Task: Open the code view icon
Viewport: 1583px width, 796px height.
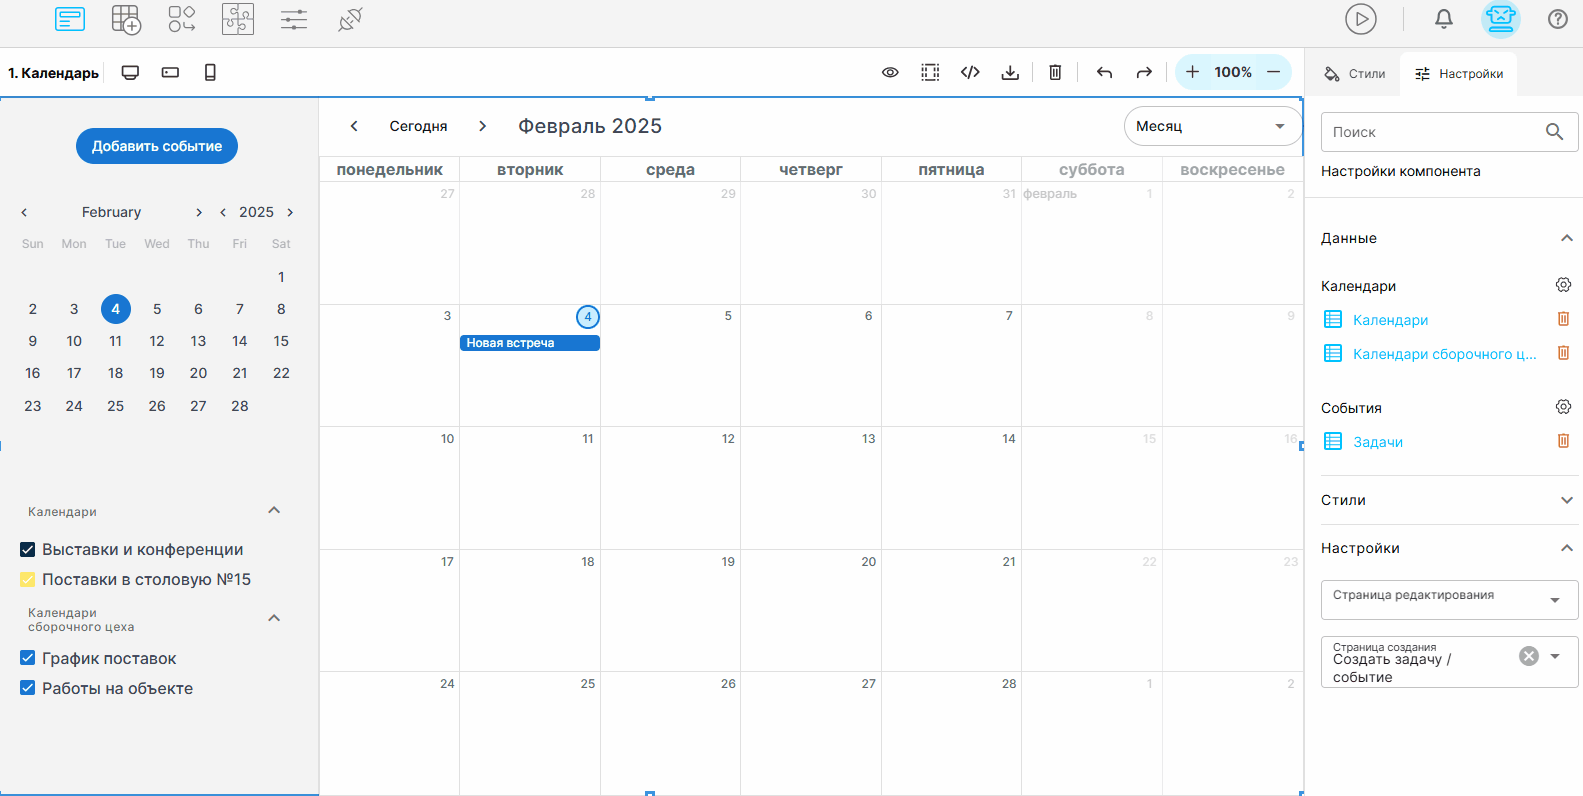Action: click(970, 72)
